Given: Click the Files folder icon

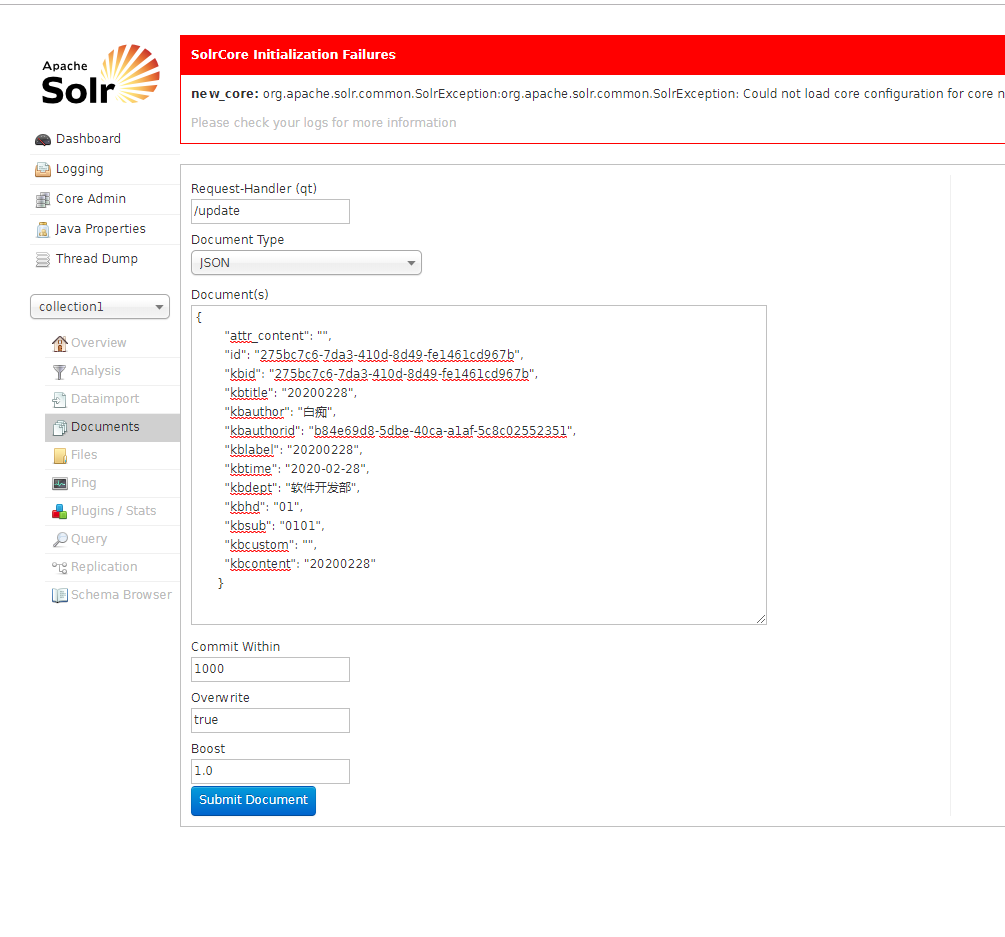Looking at the screenshot, I should [x=60, y=456].
